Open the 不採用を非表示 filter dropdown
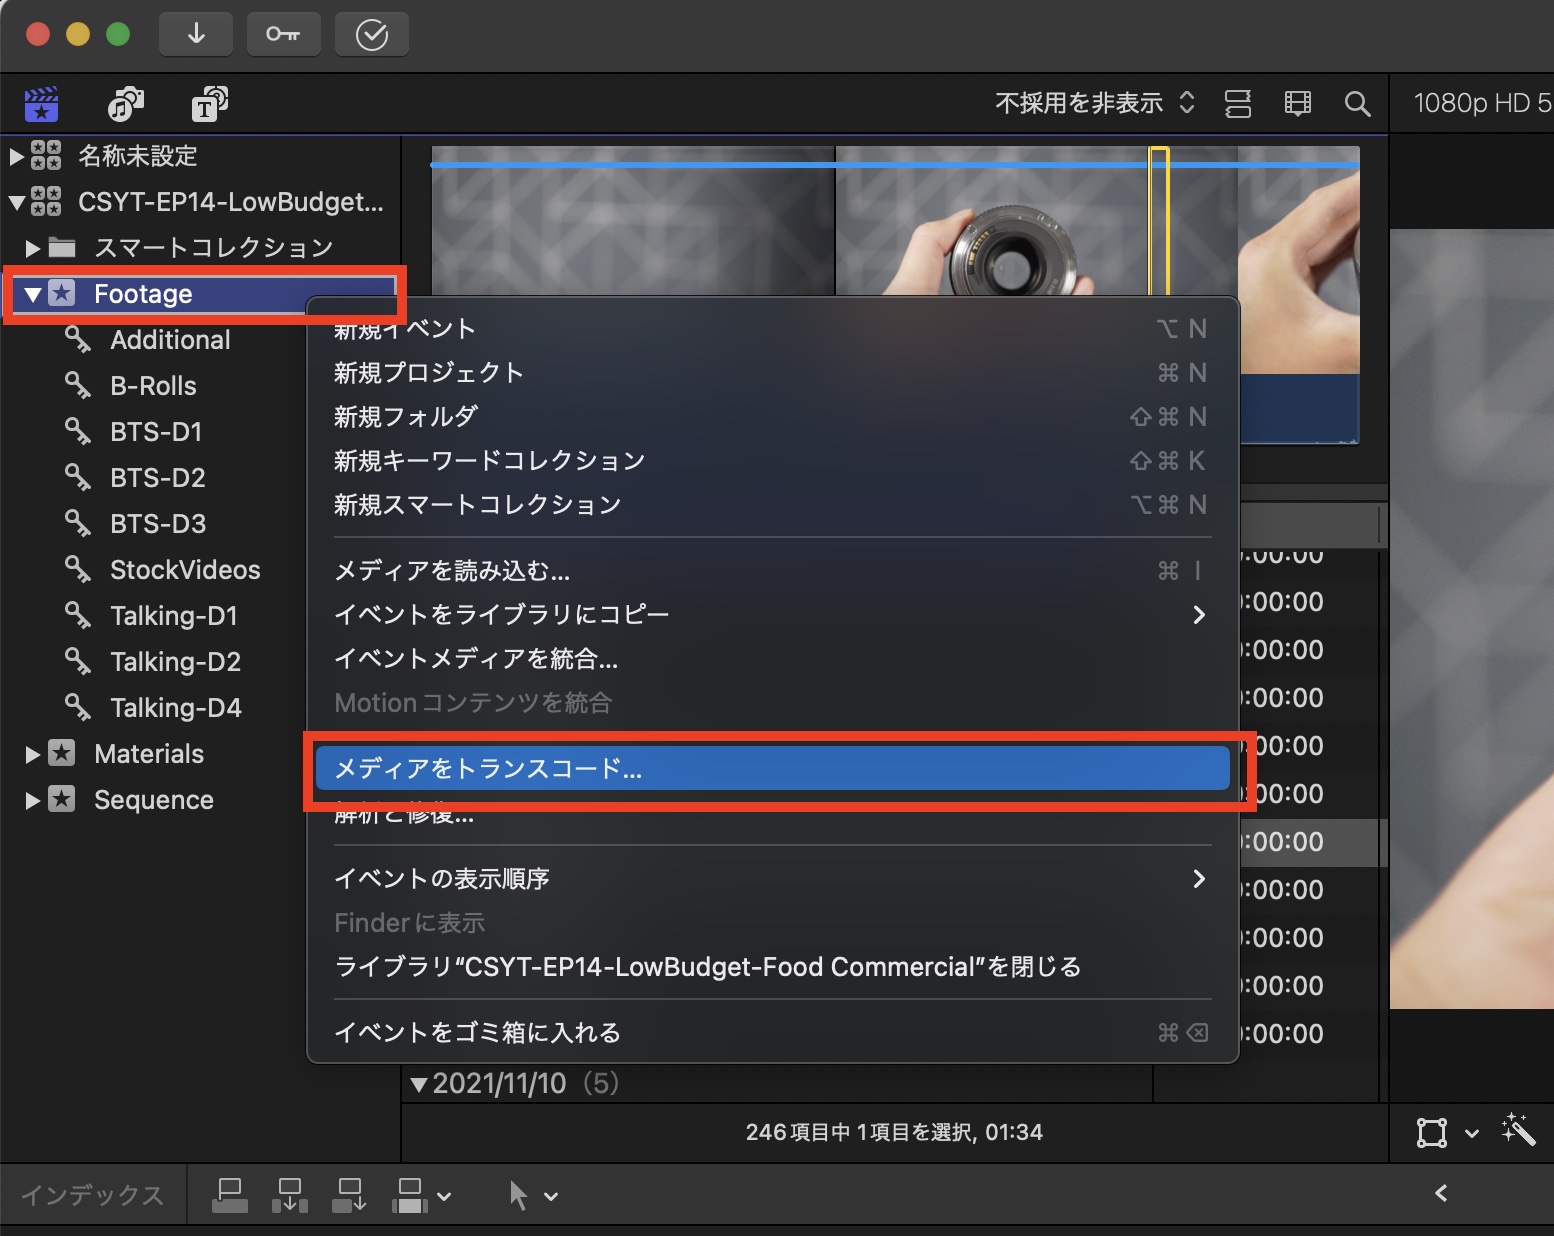 click(x=1095, y=103)
